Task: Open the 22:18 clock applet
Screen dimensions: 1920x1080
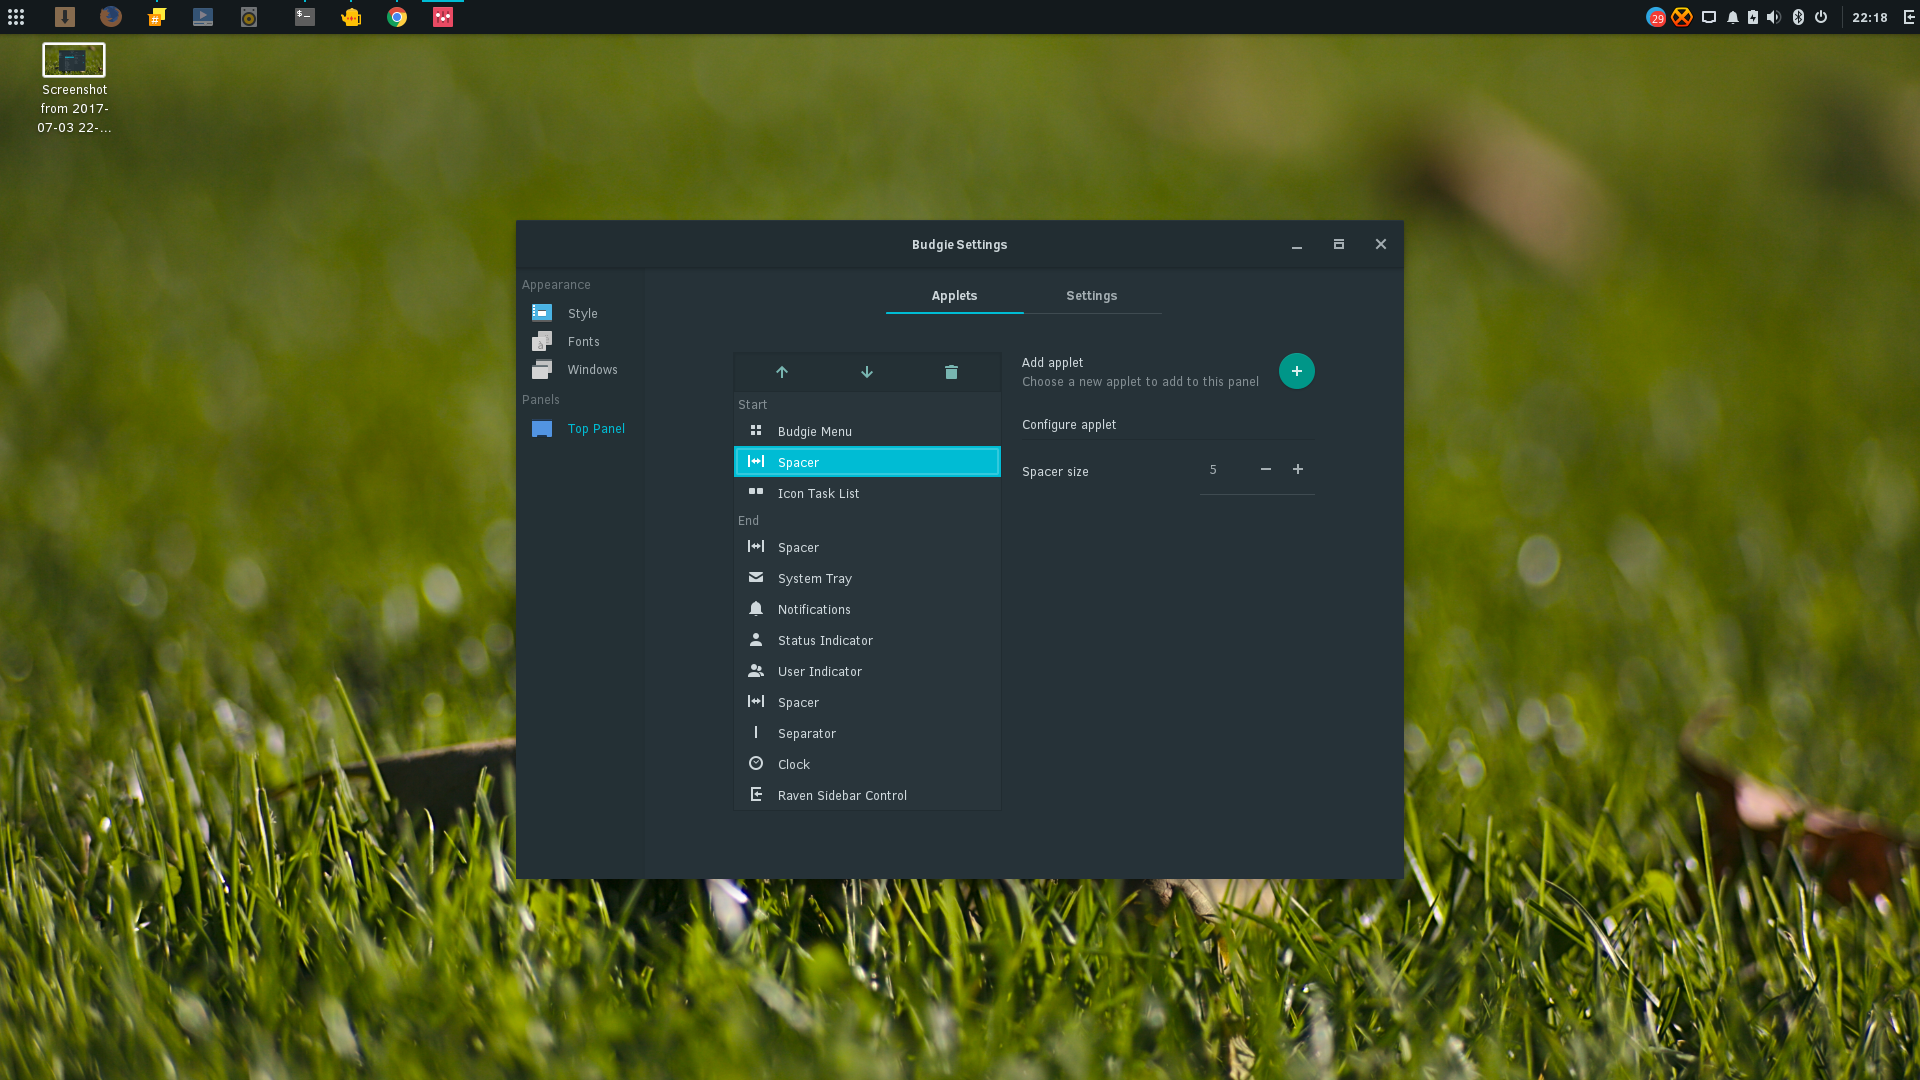Action: (1869, 17)
